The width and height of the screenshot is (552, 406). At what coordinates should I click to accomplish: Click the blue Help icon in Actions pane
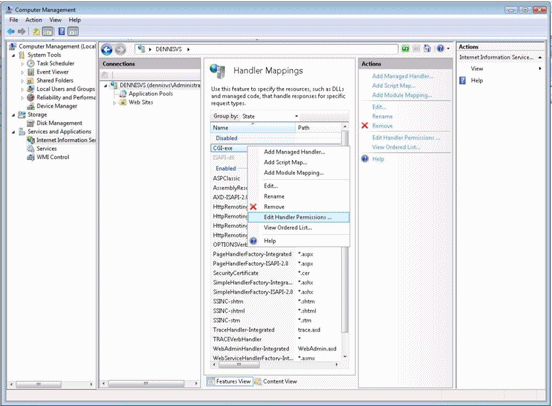[365, 159]
